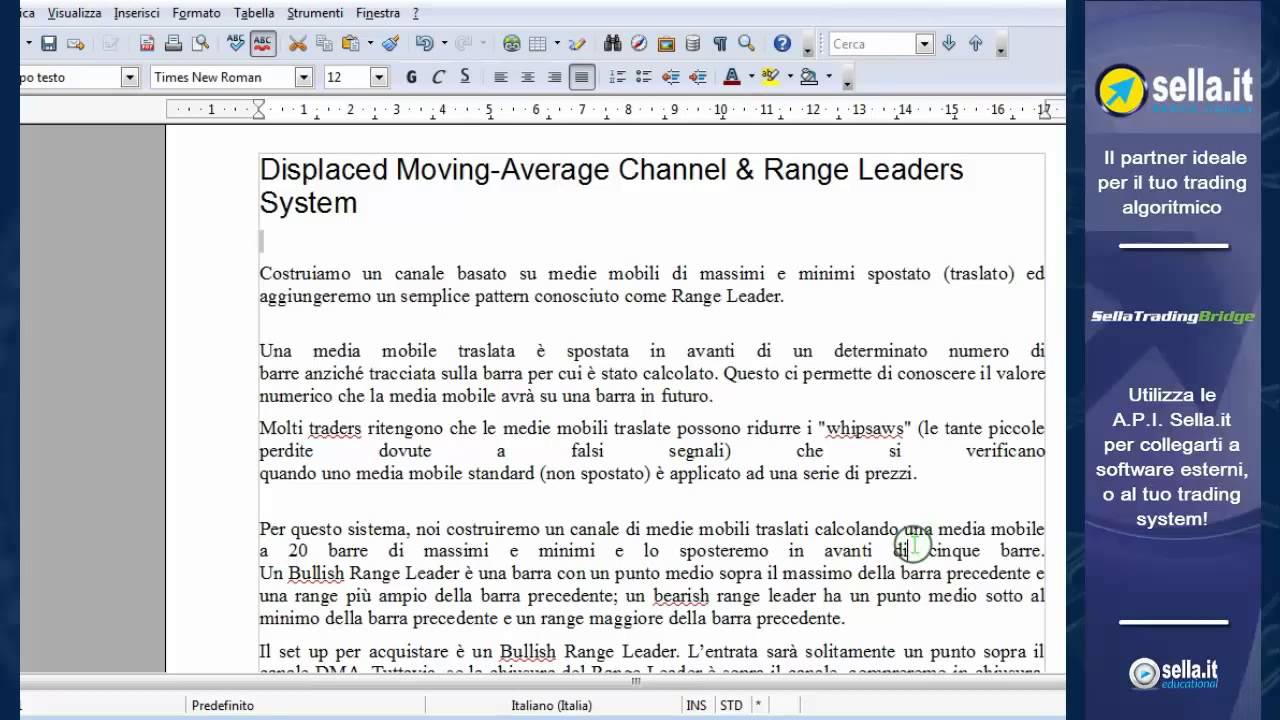1280x720 pixels.
Task: Click the Find Previous up arrow
Action: coord(976,43)
